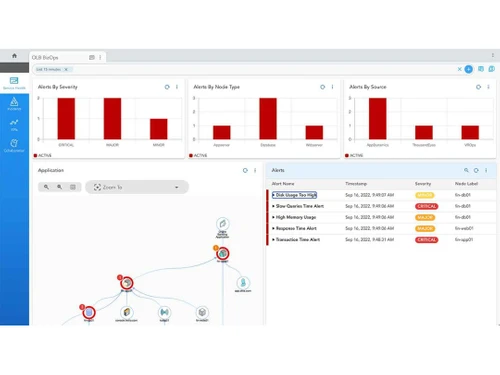Refresh the Alerts By Node Type widget
This screenshot has height=375, width=500.
322,87
